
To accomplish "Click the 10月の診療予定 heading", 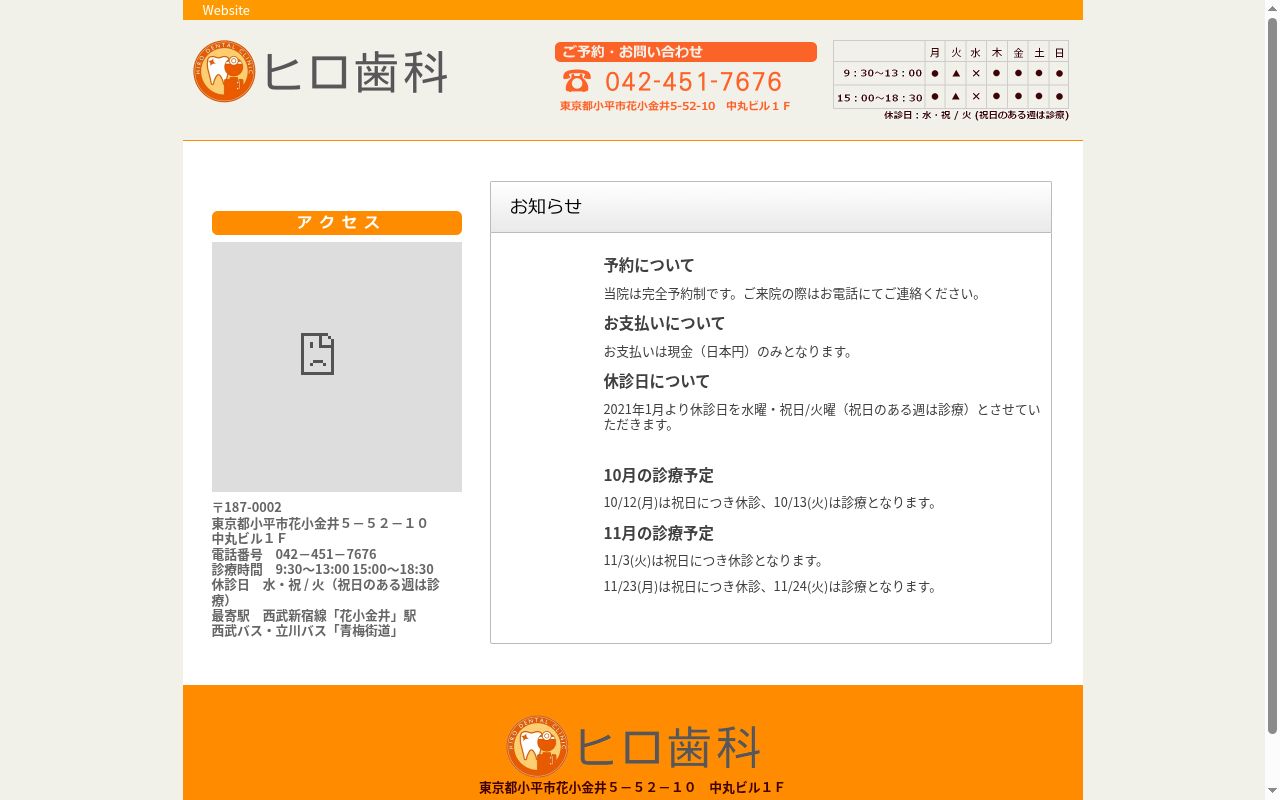I will [658, 476].
